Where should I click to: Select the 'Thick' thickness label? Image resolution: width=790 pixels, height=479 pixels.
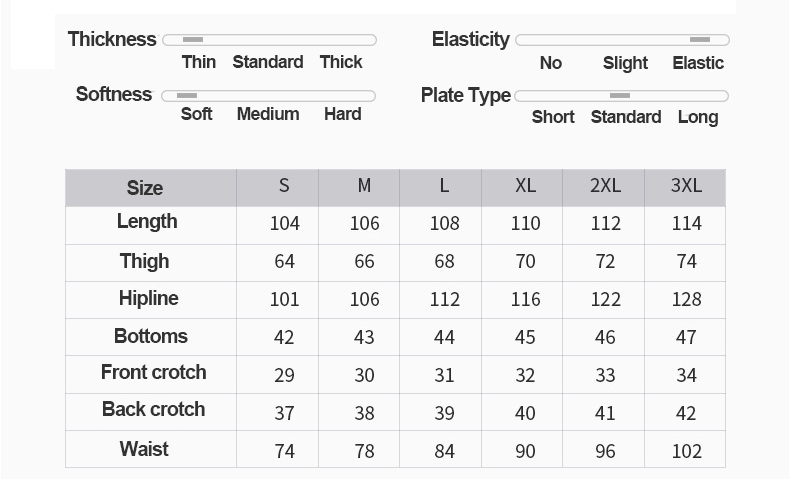click(341, 62)
